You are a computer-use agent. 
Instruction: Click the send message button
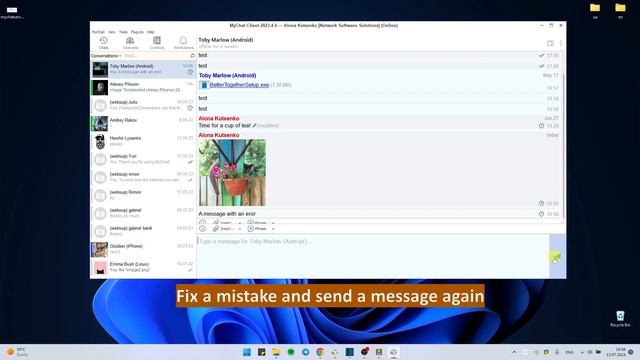[x=557, y=256]
